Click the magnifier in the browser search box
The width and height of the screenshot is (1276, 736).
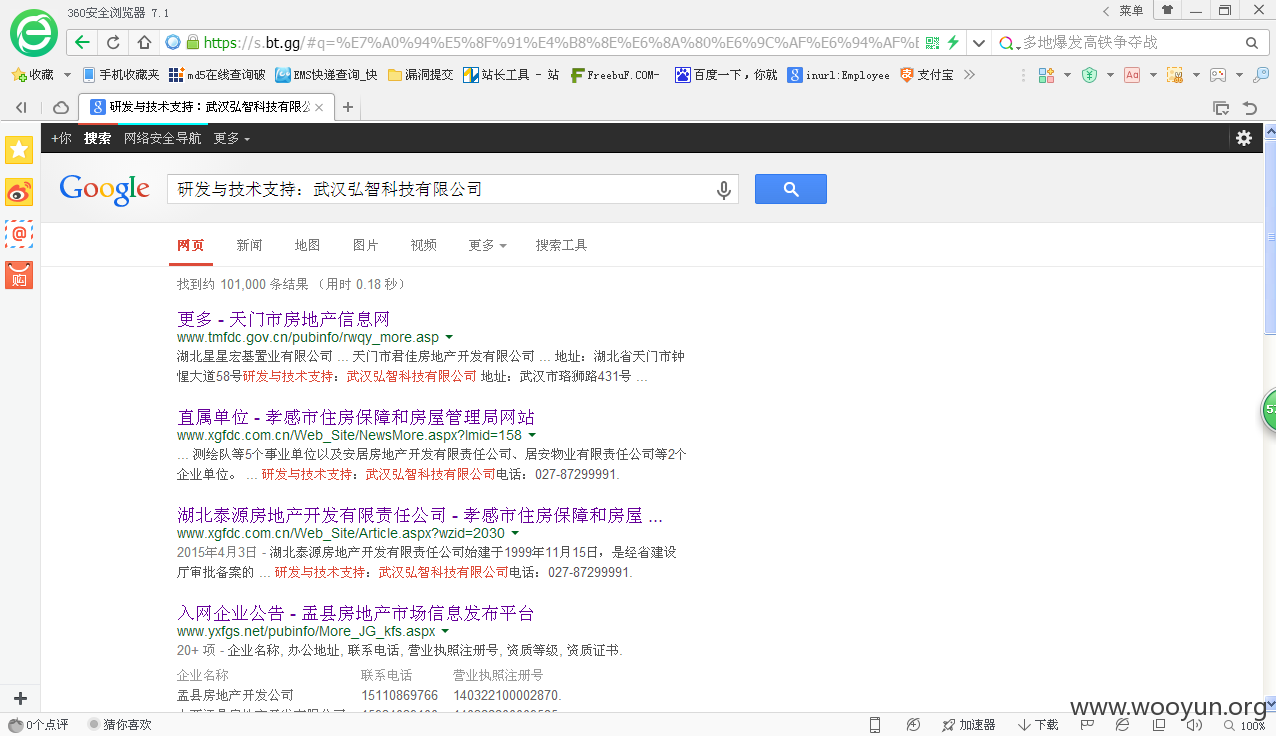[x=1251, y=43]
